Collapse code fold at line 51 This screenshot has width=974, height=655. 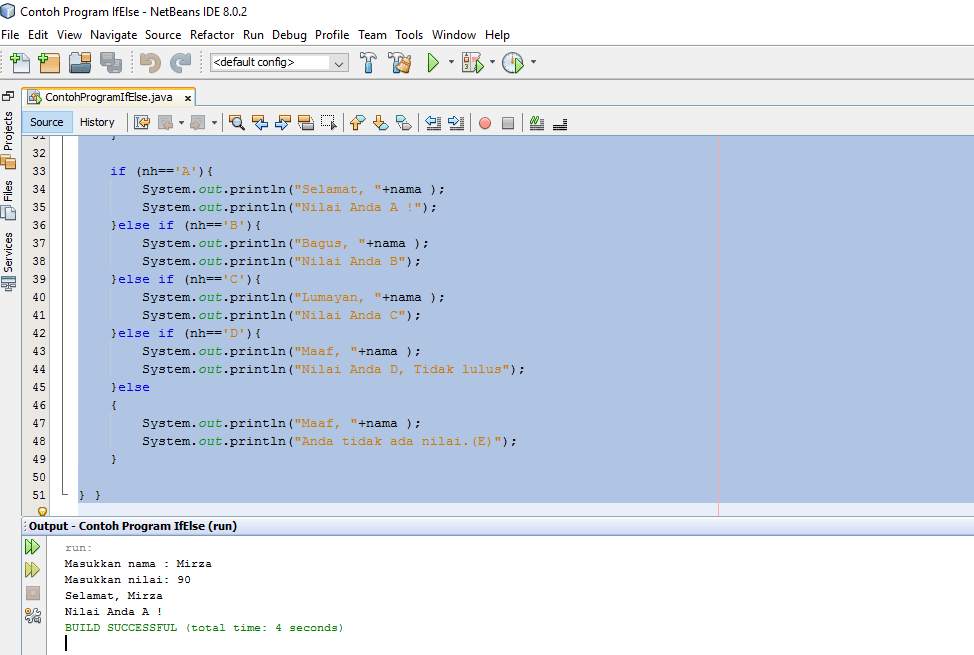pyautogui.click(x=65, y=495)
